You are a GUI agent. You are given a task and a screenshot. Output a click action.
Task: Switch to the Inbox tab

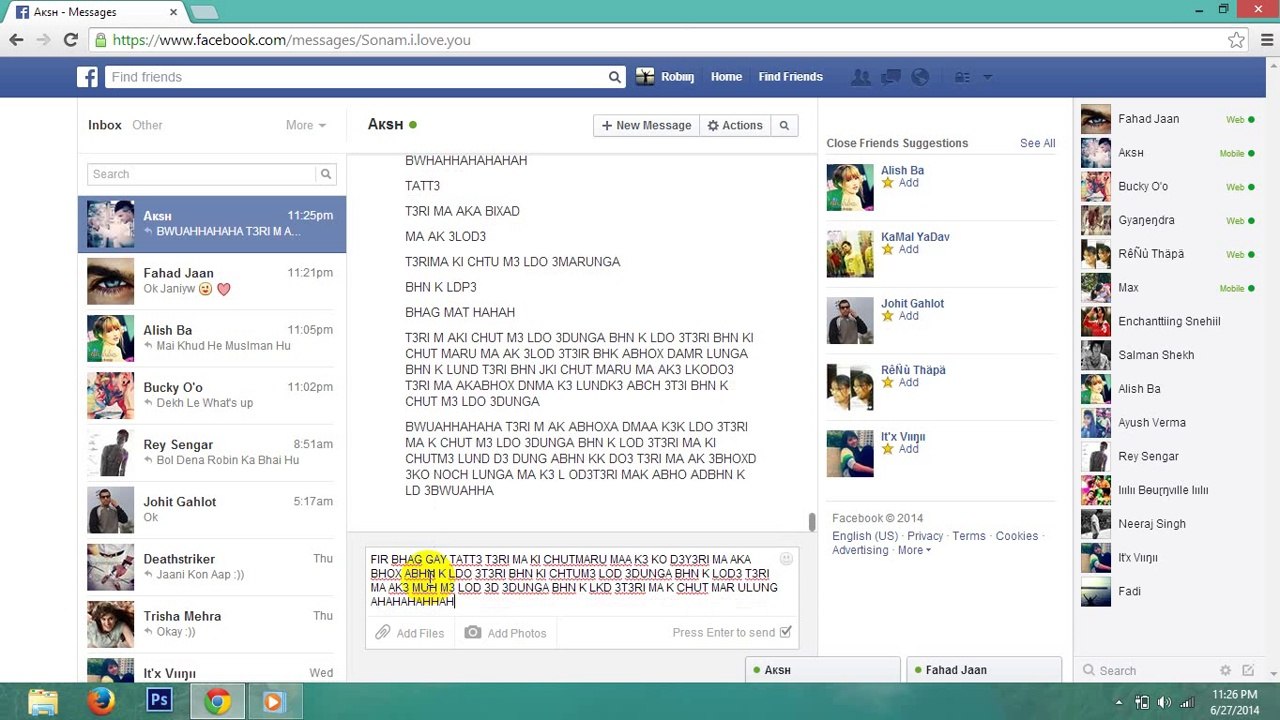[x=105, y=125]
